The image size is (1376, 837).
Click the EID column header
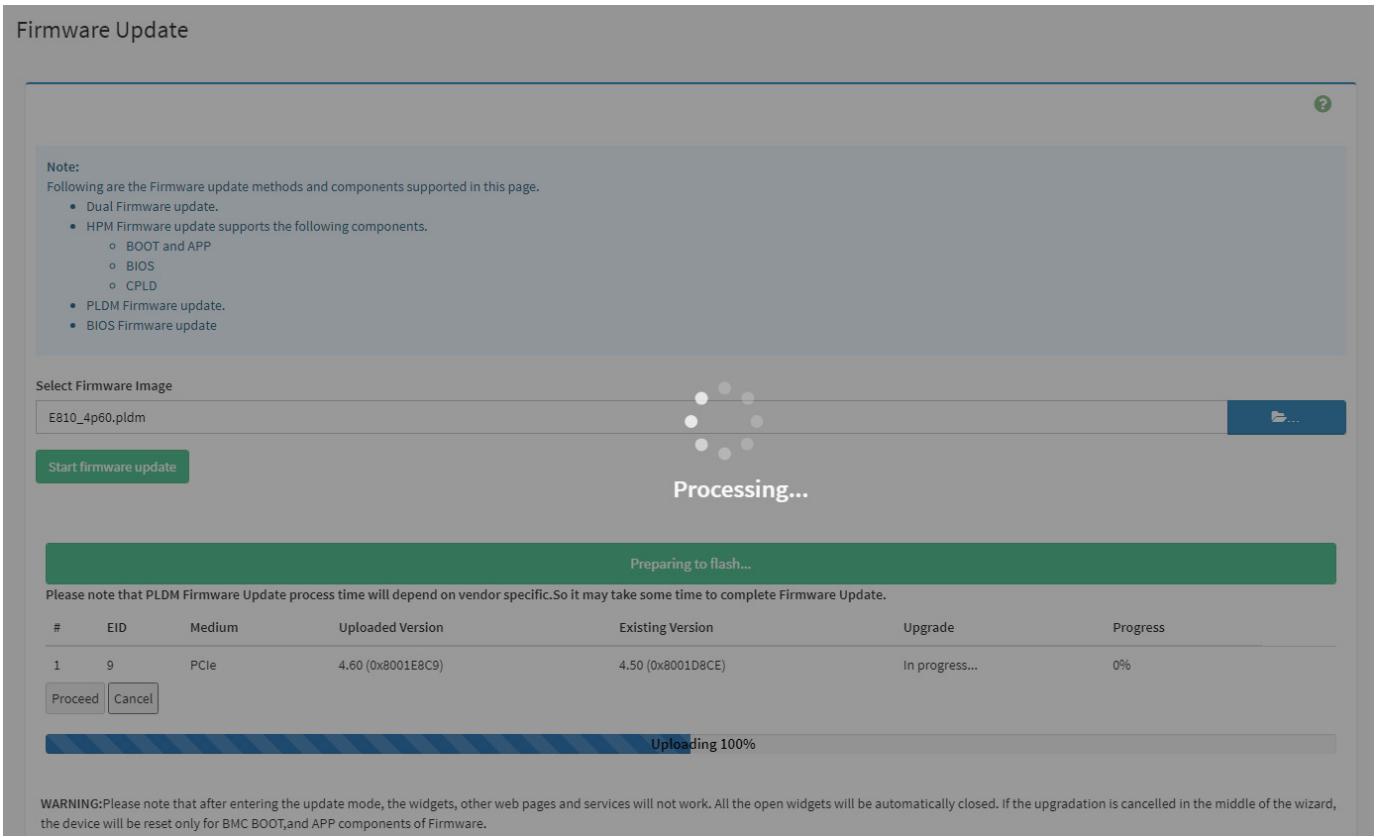[x=116, y=628]
